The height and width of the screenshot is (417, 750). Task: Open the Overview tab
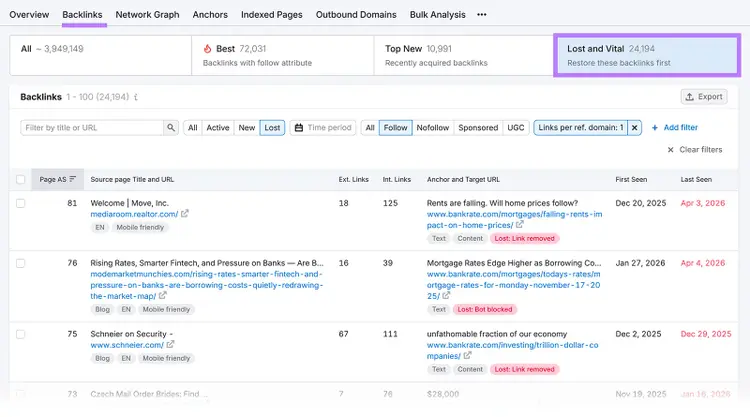(x=29, y=15)
